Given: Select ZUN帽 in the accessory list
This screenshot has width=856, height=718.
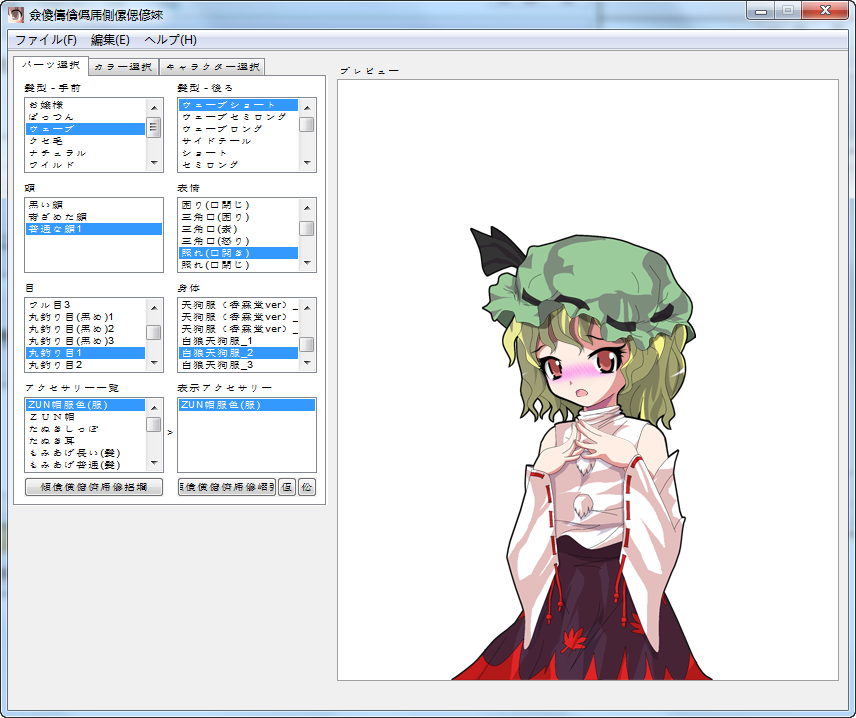Looking at the screenshot, I should point(86,417).
